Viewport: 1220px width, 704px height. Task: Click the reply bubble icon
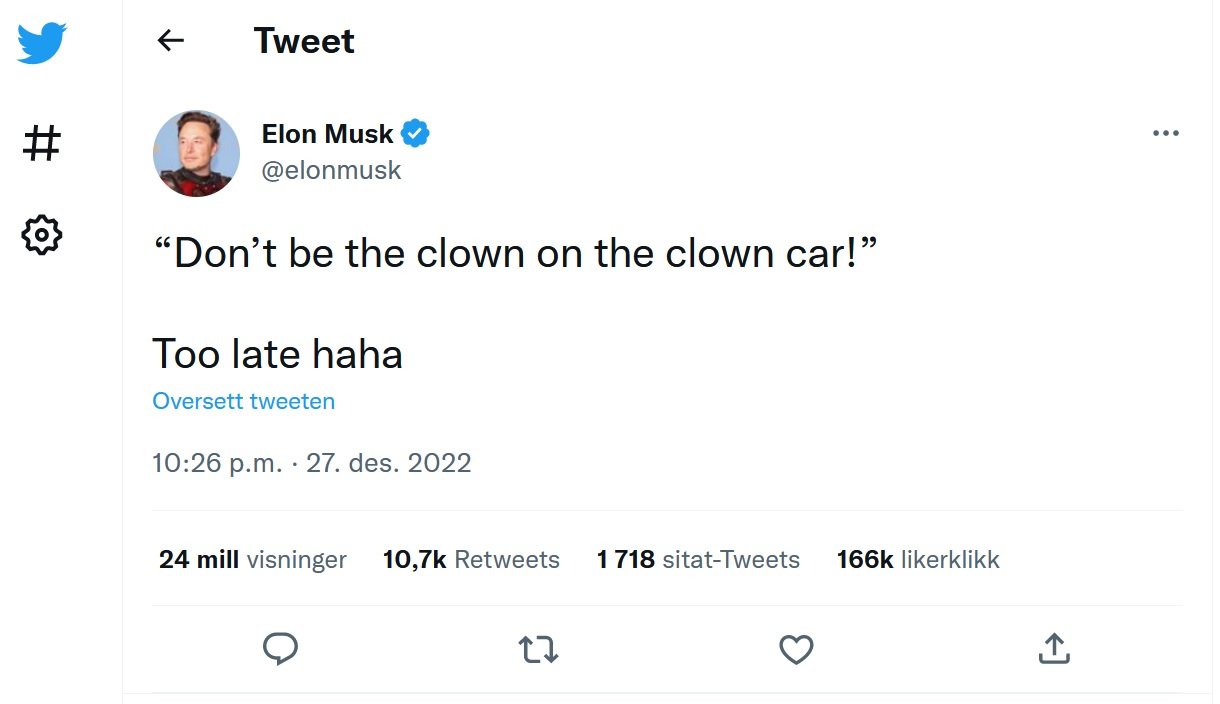tap(280, 649)
